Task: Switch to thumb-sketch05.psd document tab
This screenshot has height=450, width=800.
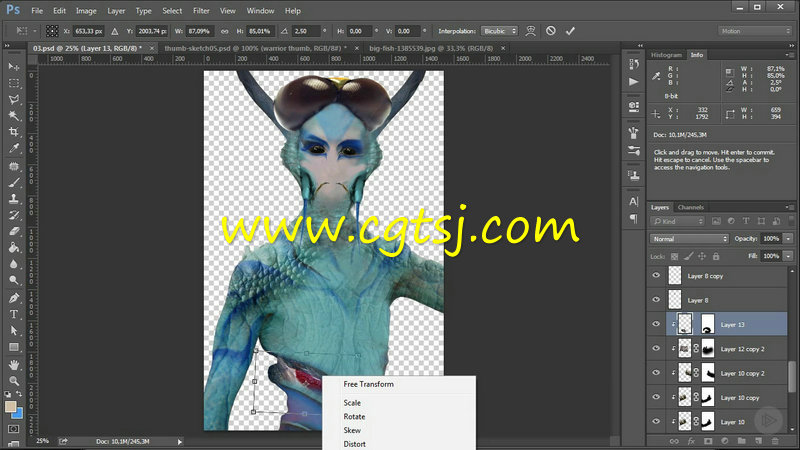Action: pyautogui.click(x=256, y=48)
